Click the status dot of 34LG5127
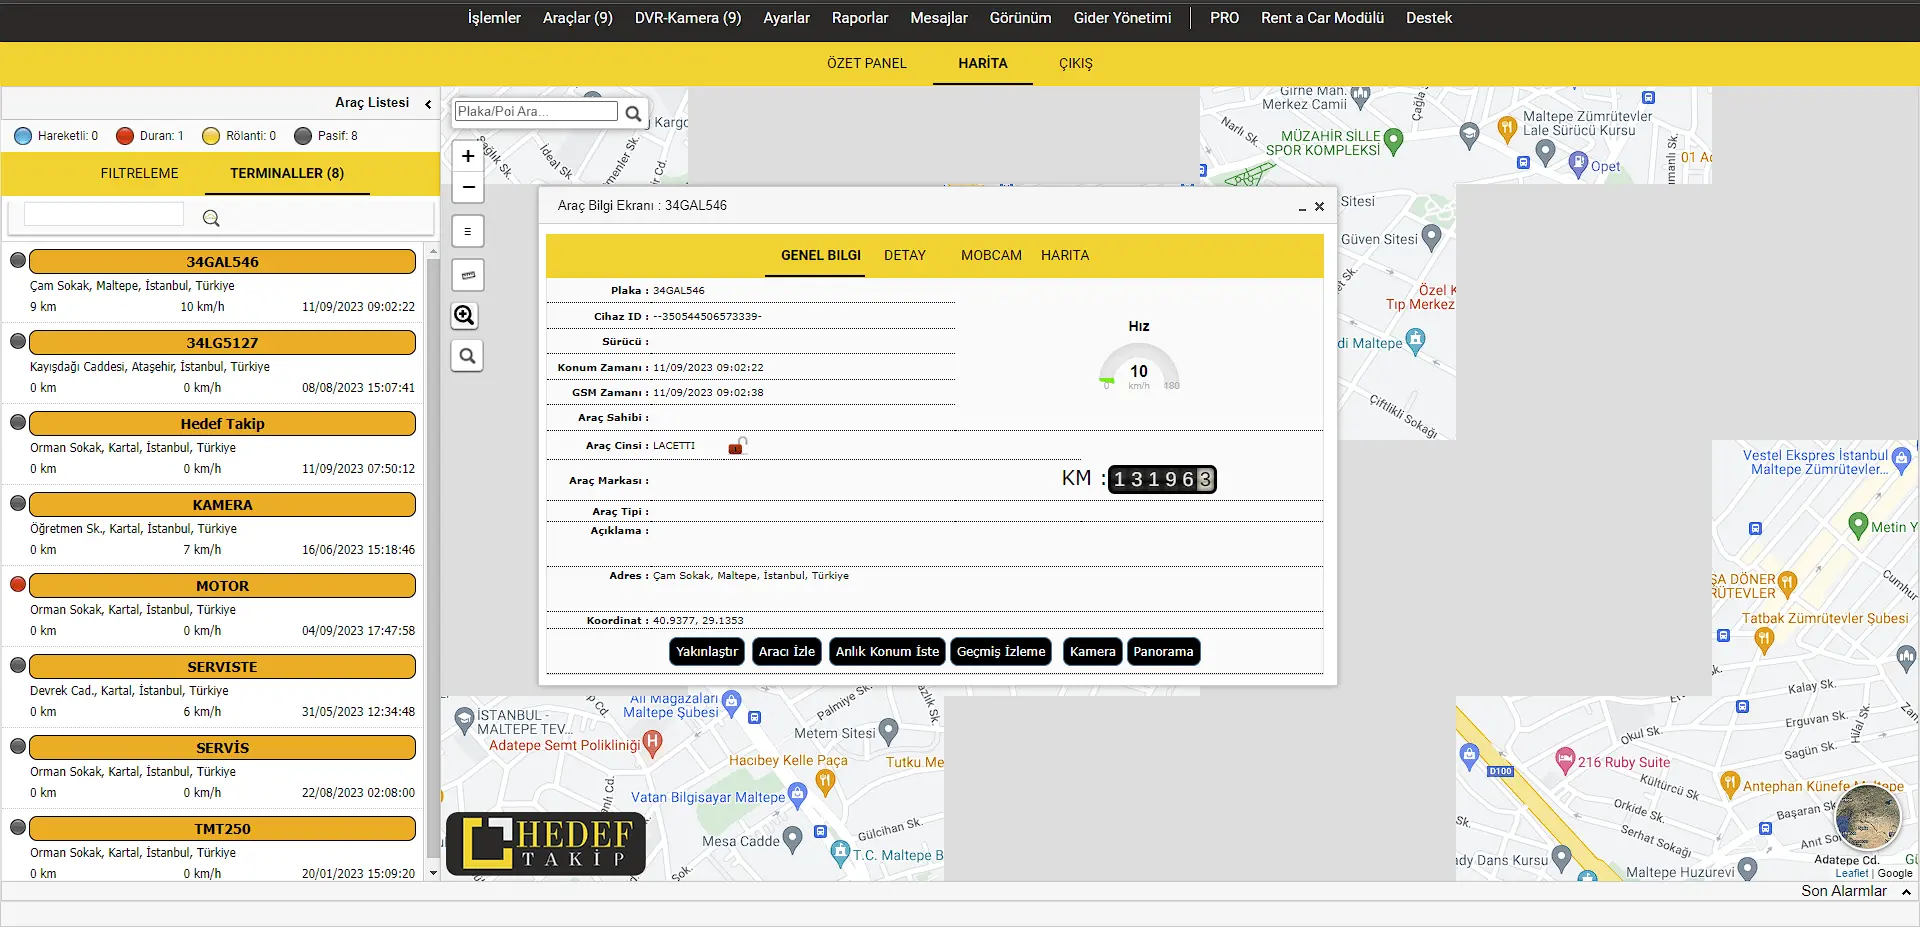The image size is (1920, 927). coord(18,341)
